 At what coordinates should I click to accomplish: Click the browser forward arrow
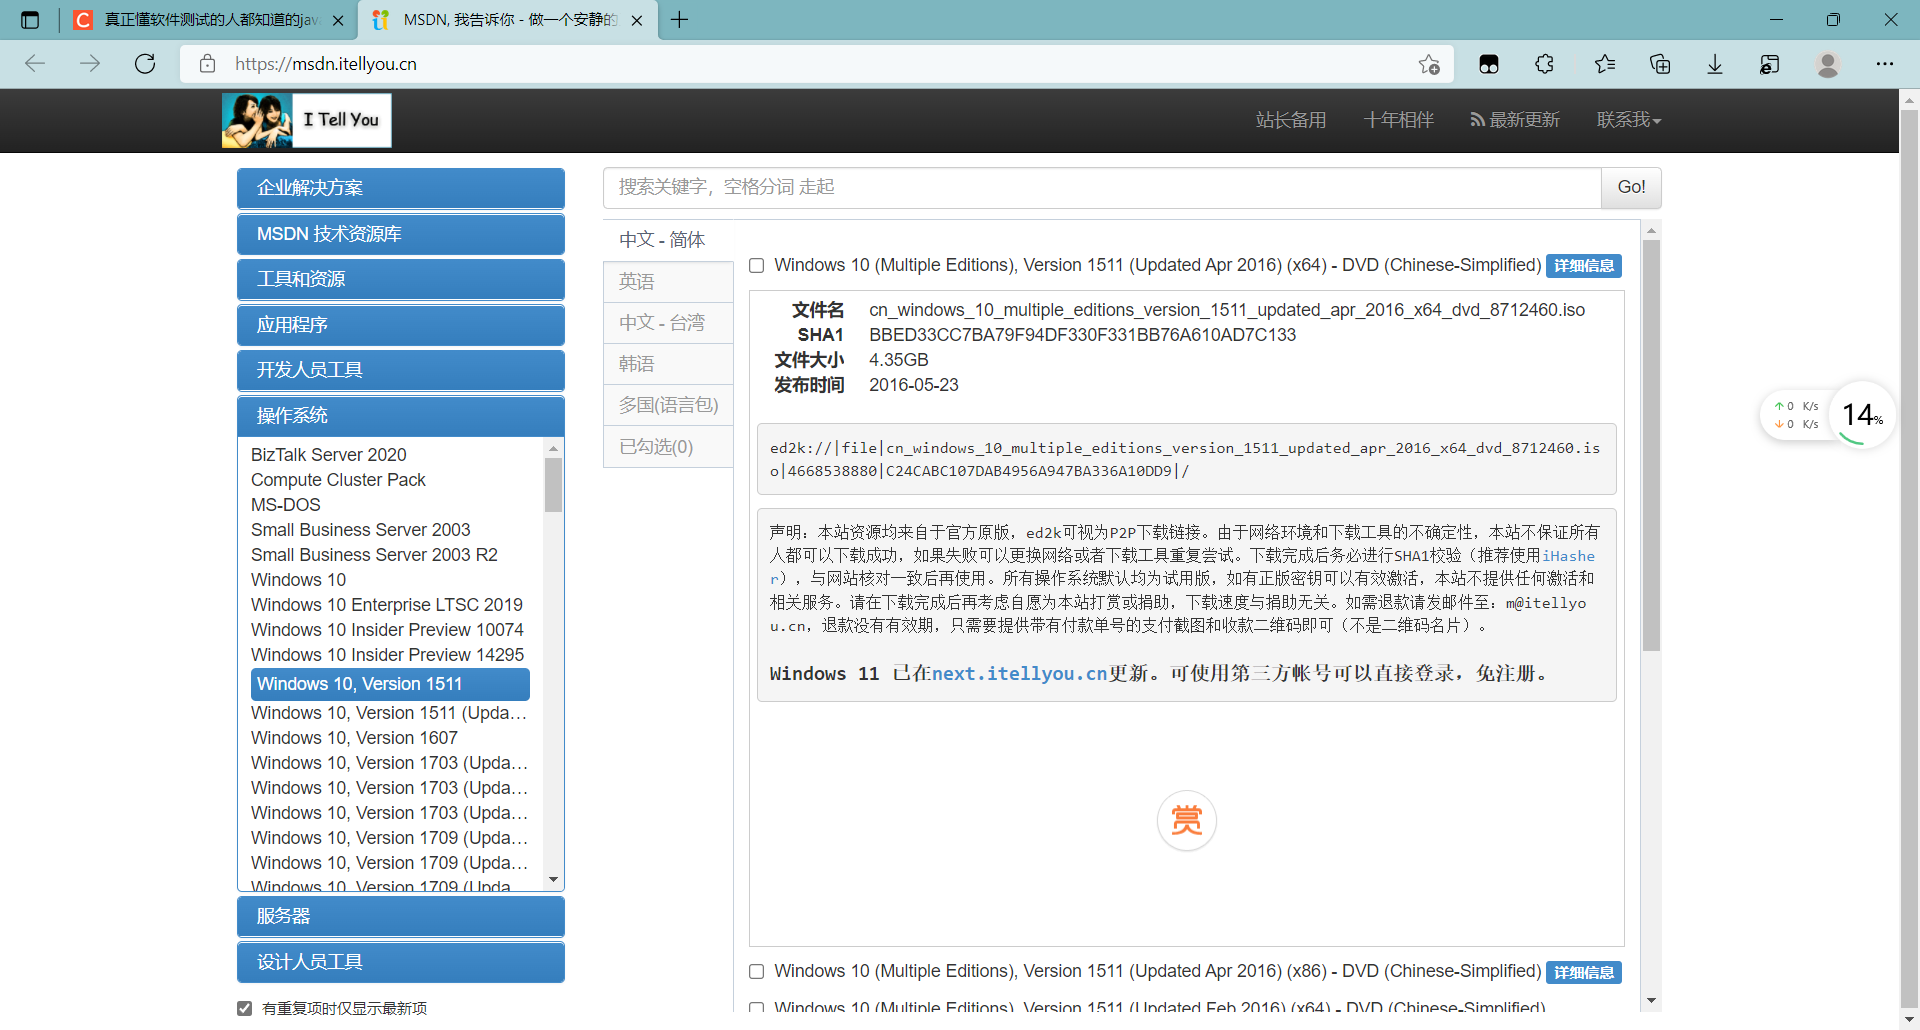coord(90,64)
